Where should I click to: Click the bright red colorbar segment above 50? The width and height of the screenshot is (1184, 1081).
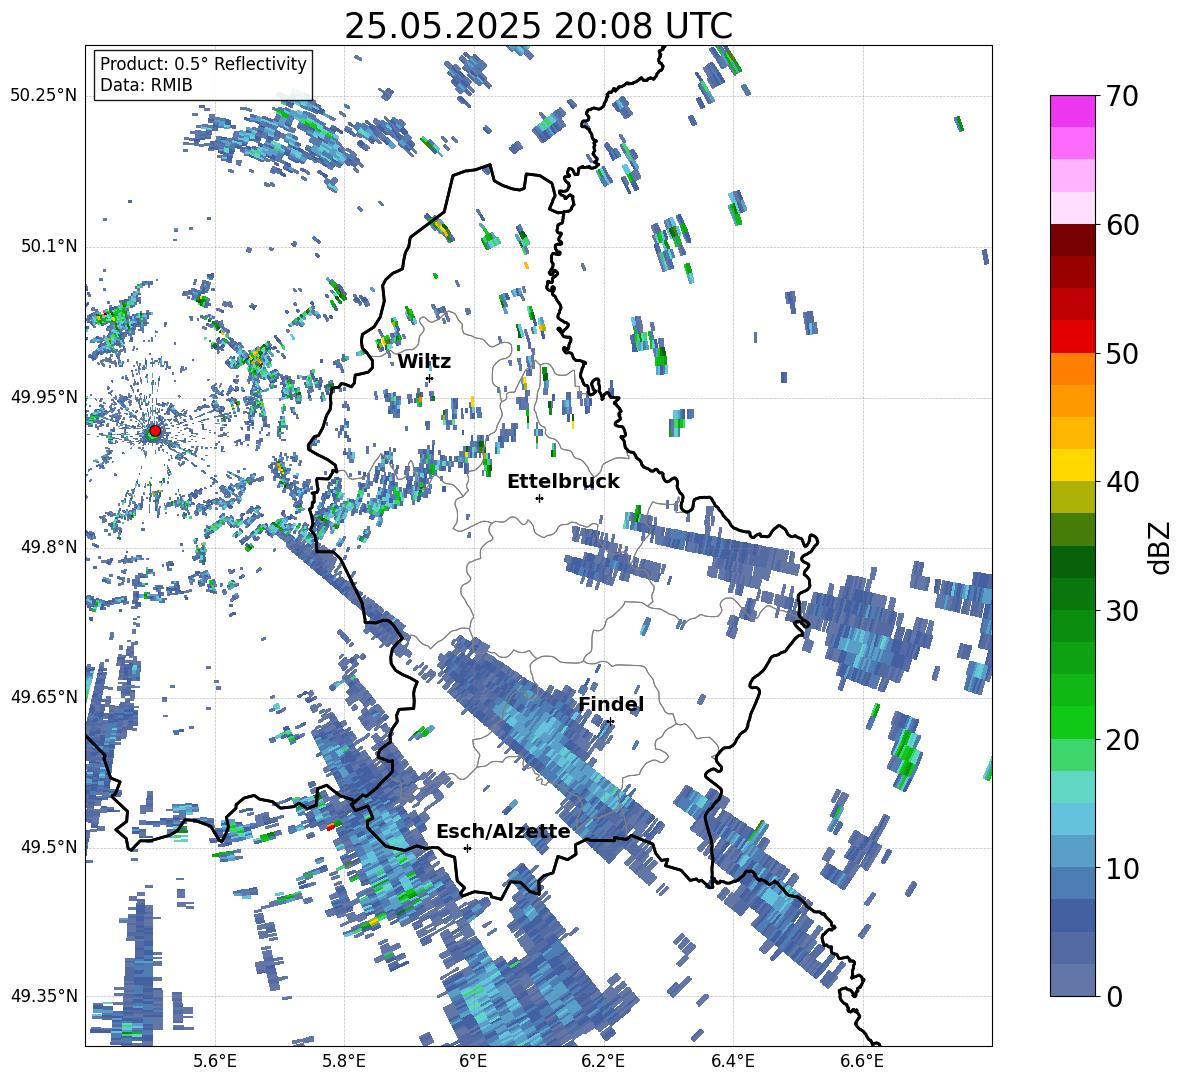tap(1072, 337)
